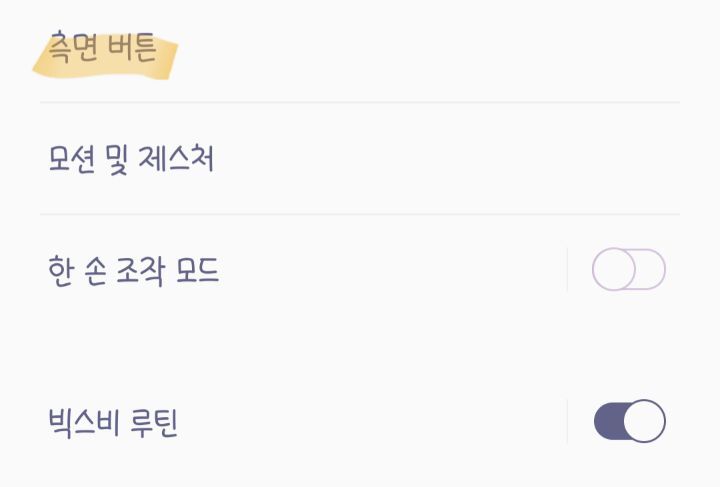This screenshot has height=487, width=720.
Task: Open the 측면 버튼 settings
Action: (103, 50)
